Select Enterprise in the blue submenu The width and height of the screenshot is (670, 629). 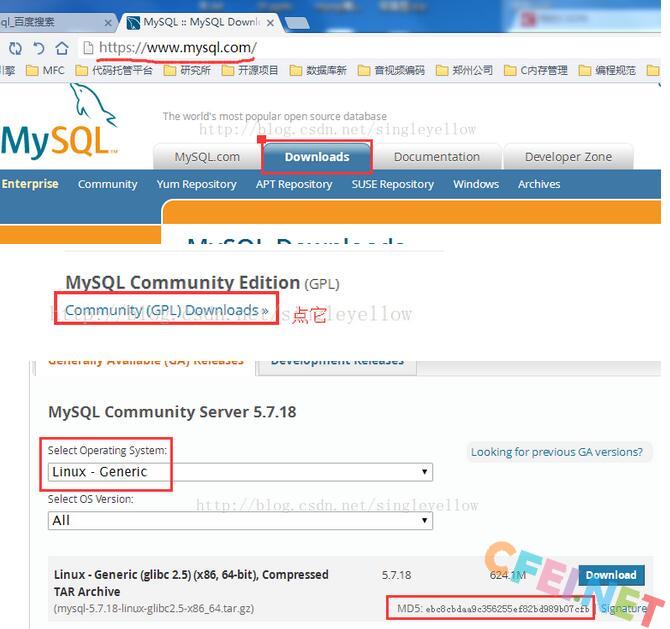[x=29, y=184]
